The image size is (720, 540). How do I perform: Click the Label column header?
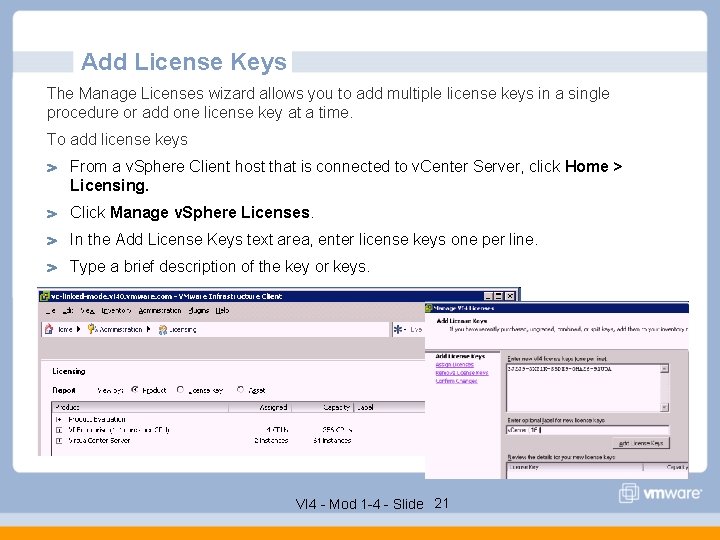[x=389, y=407]
